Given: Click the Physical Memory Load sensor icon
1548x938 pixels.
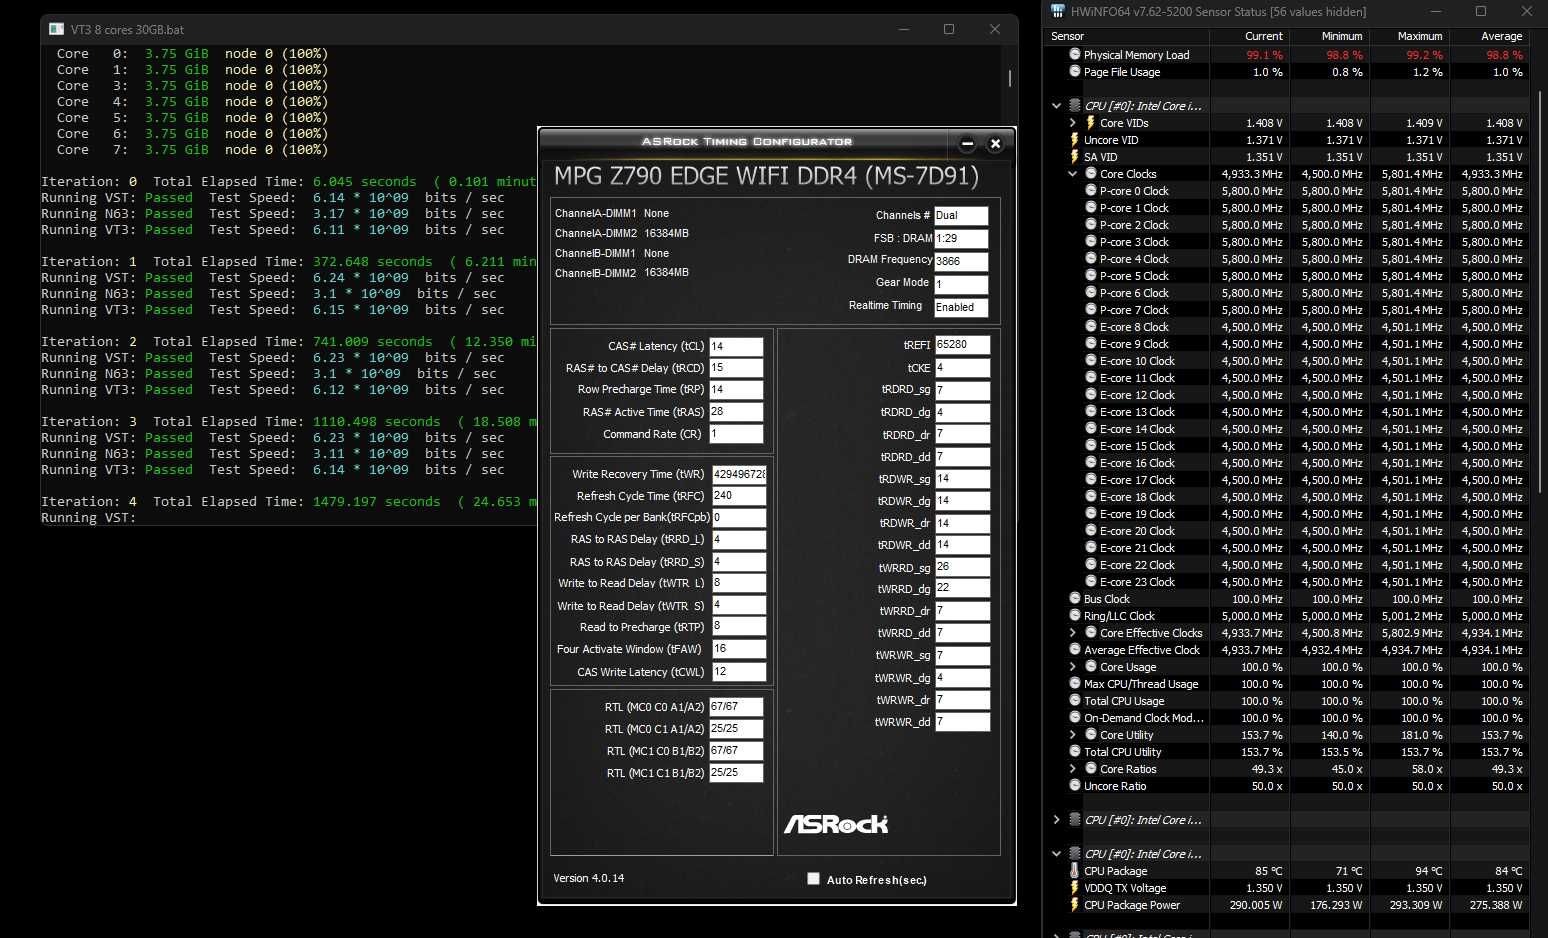Looking at the screenshot, I should point(1075,54).
